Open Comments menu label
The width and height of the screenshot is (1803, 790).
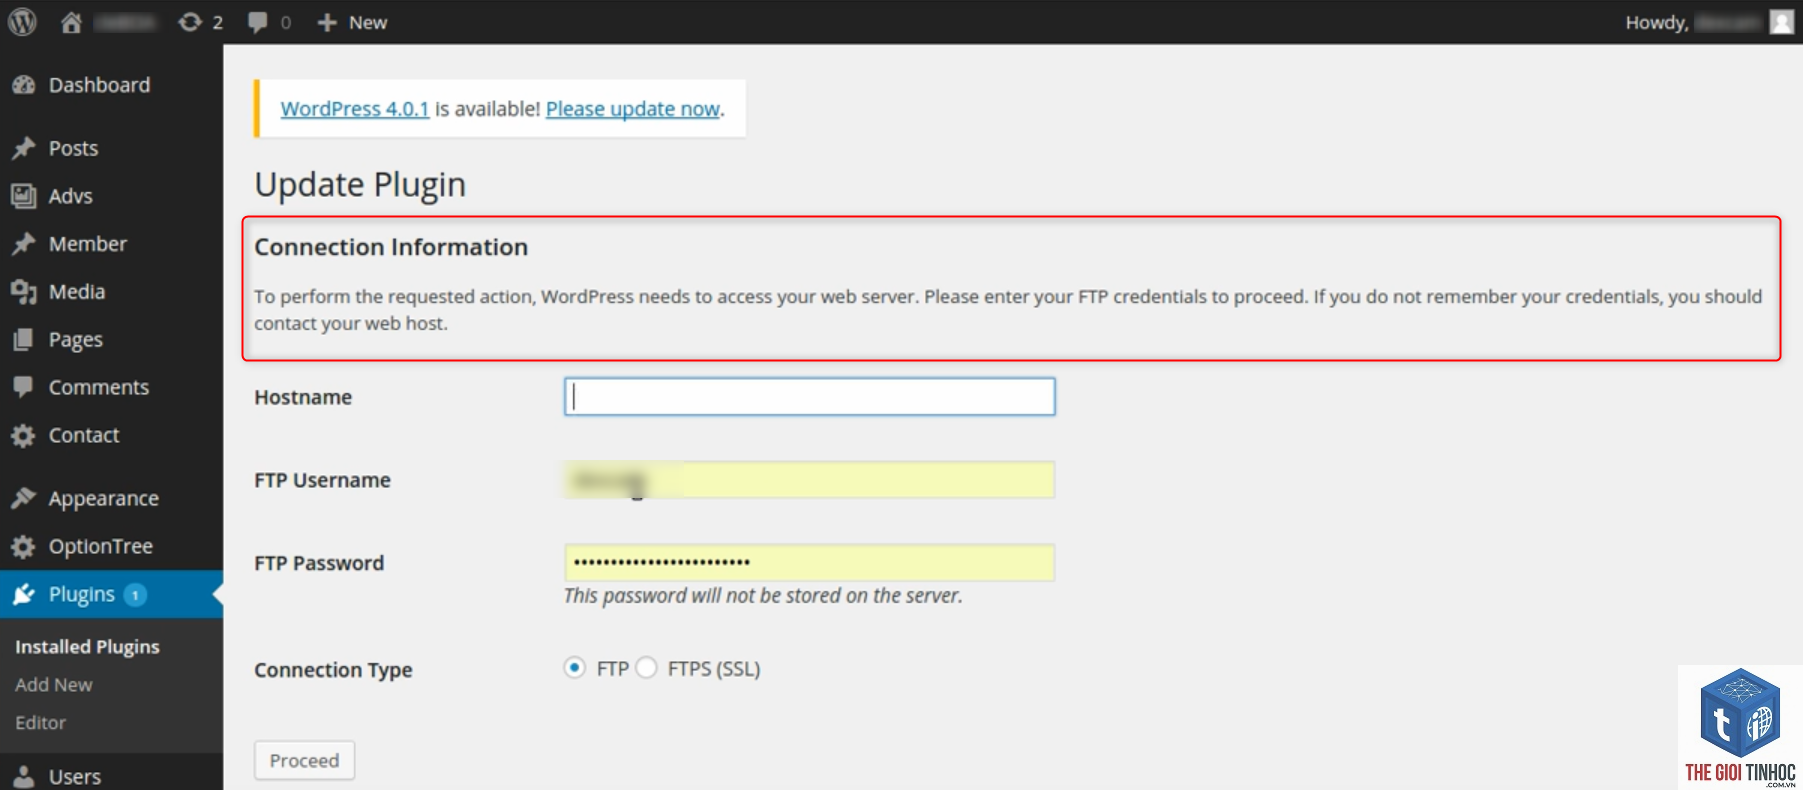click(x=99, y=387)
